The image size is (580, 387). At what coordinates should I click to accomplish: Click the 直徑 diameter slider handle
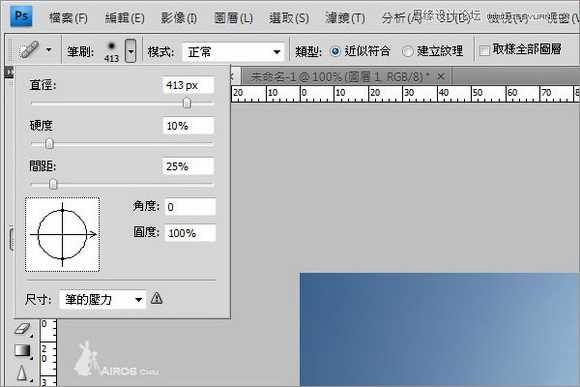point(187,103)
